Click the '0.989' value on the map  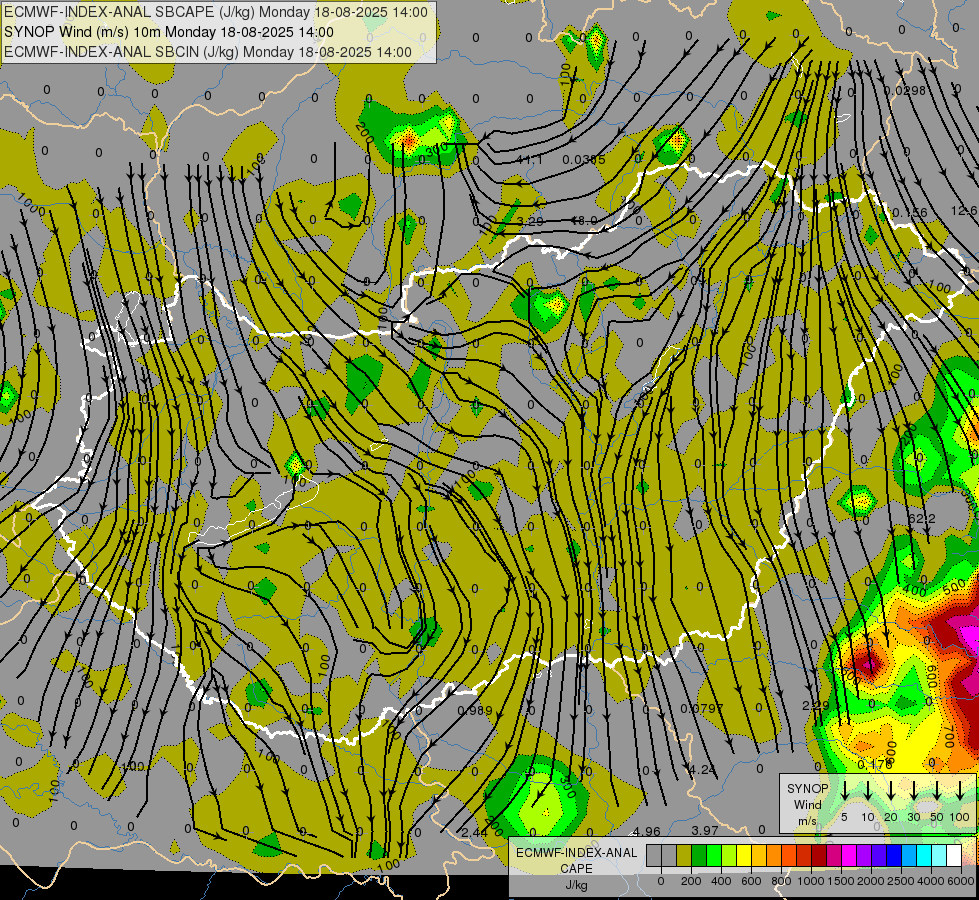(475, 711)
